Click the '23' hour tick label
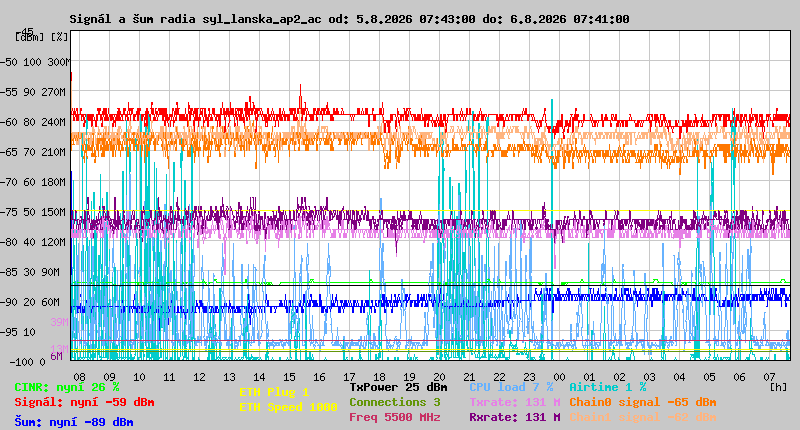The width and height of the screenshot is (800, 430). pos(530,377)
